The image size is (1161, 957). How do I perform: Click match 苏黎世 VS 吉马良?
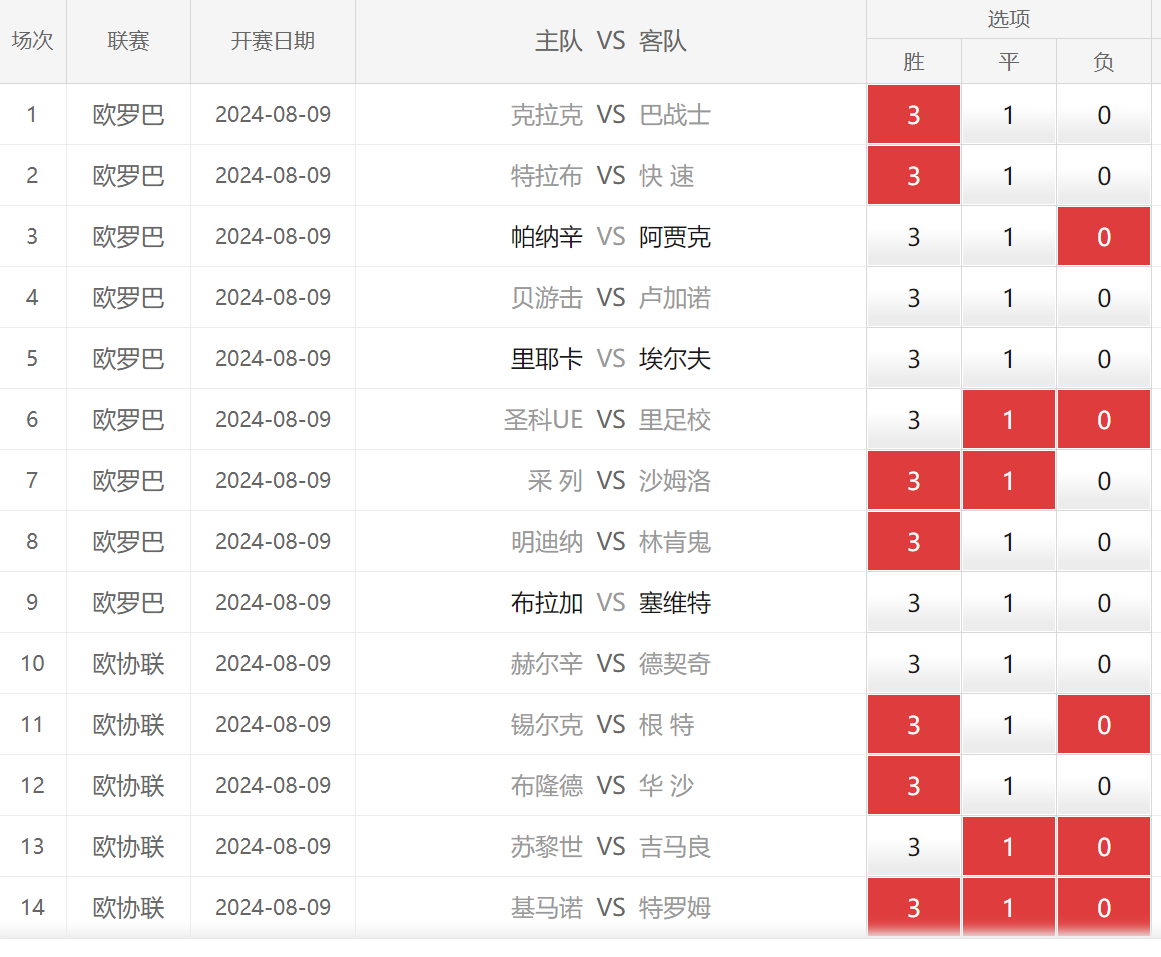pos(611,847)
